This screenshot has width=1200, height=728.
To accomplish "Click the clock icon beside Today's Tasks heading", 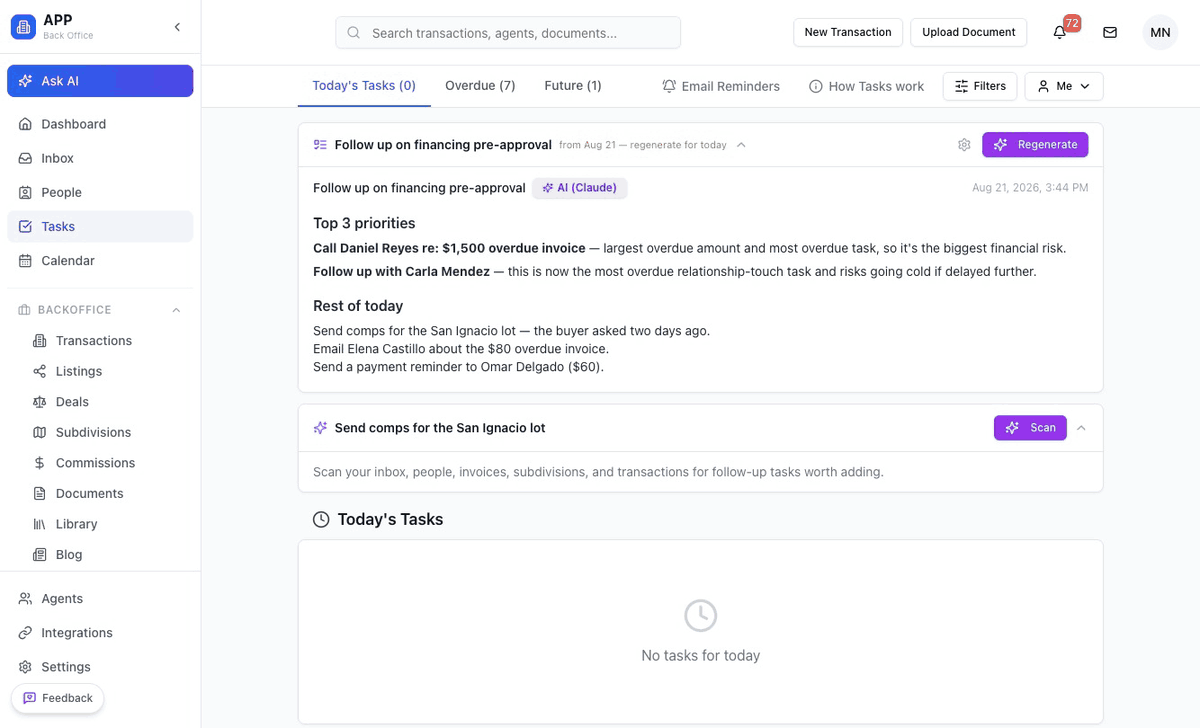I will pos(321,520).
